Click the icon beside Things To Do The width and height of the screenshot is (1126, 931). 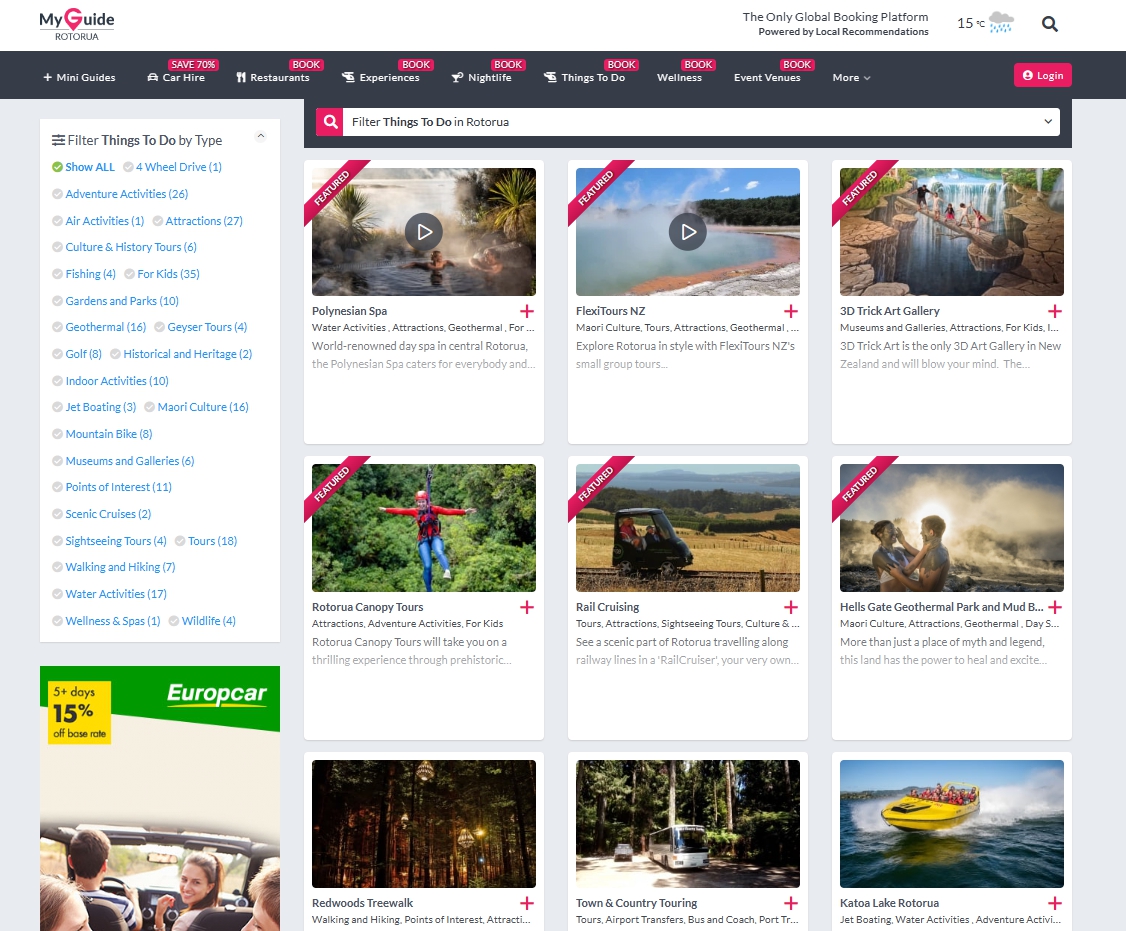[550, 78]
